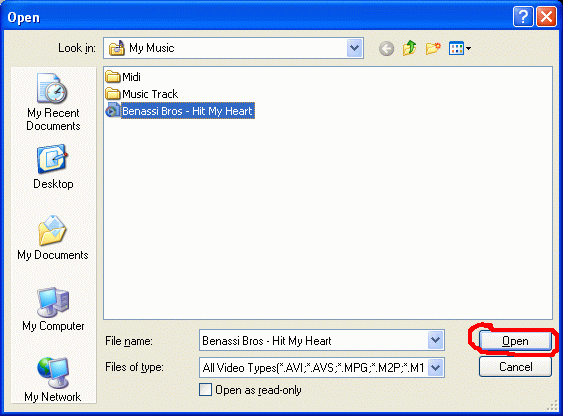Go up one folder level

pyautogui.click(x=409, y=48)
